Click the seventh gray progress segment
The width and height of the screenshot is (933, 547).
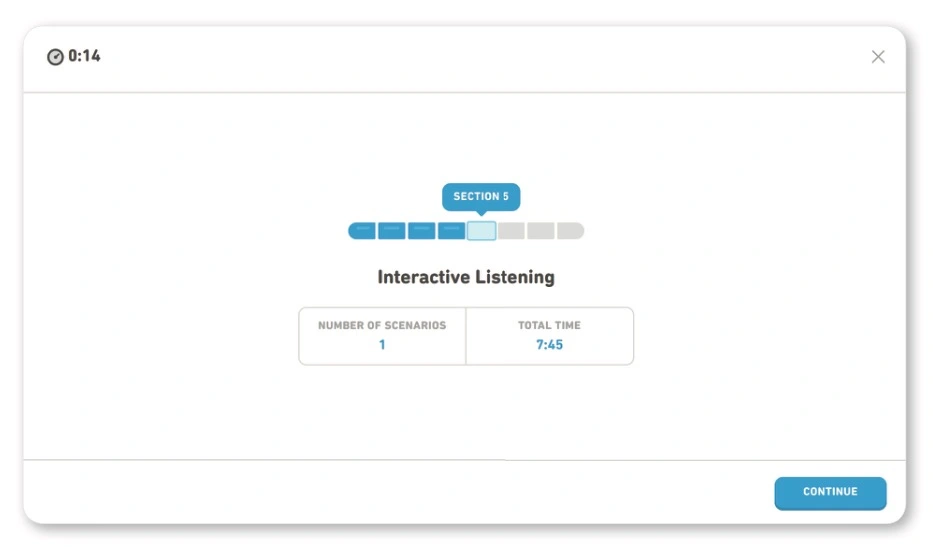541,231
